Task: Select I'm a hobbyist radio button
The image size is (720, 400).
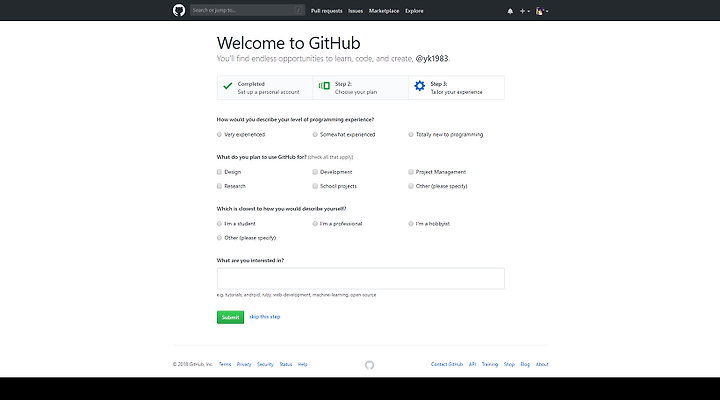Action: pyautogui.click(x=411, y=224)
